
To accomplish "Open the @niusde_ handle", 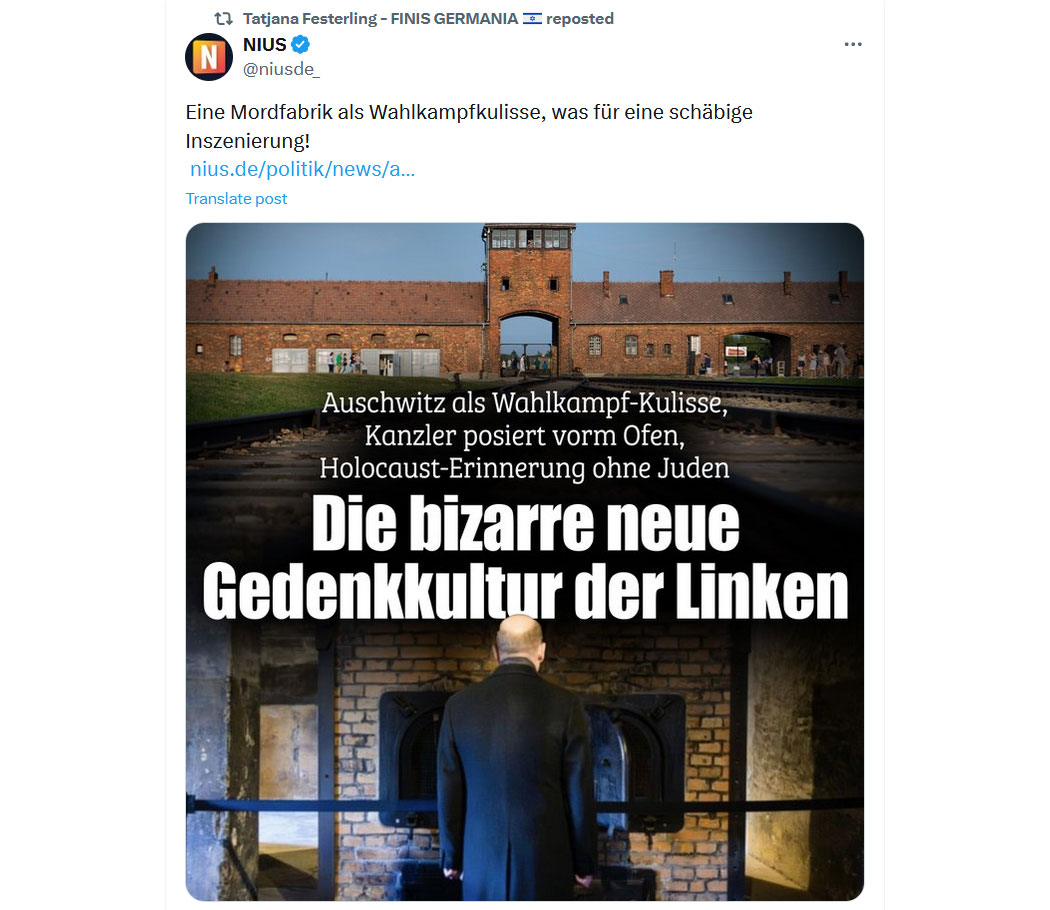I will (281, 69).
